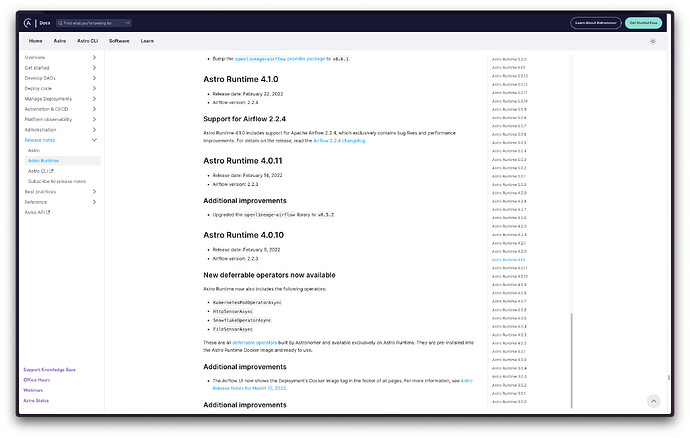Click the KubernetesPodOperatorAsync code item
This screenshot has width=690, height=438.
pos(247,302)
